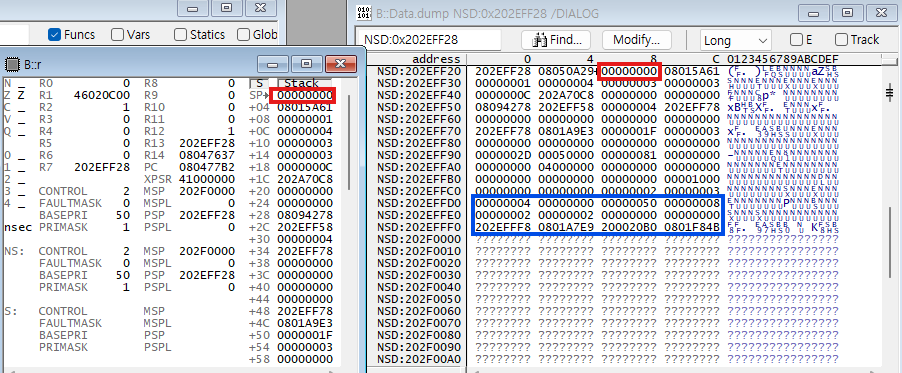Close the B::r register window

pos(341,64)
